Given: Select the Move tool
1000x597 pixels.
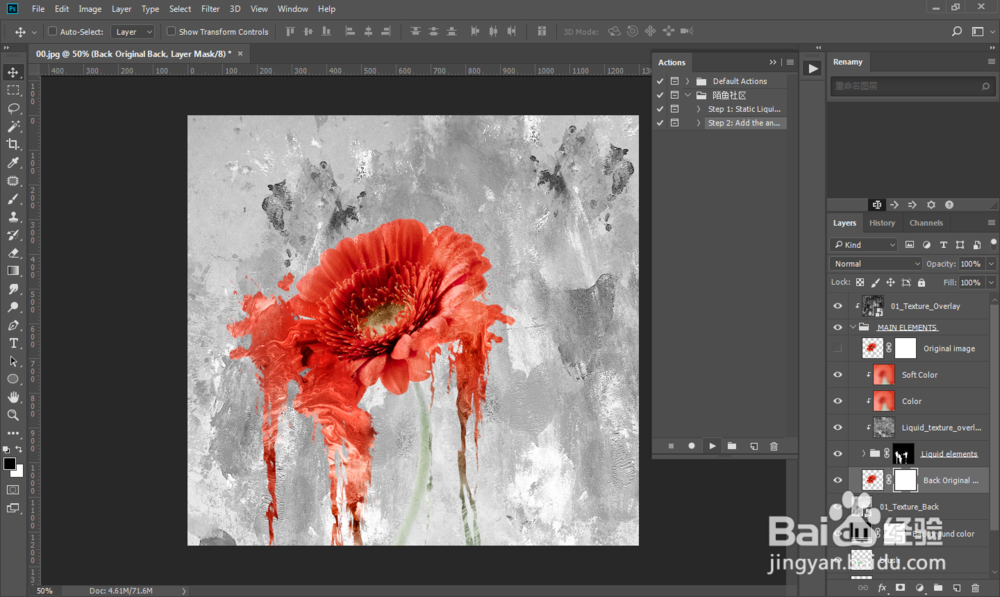Looking at the screenshot, I should [x=13, y=72].
